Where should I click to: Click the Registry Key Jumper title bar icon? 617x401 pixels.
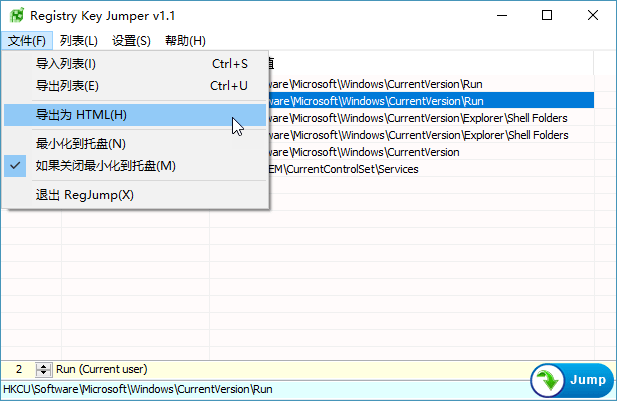[16, 16]
